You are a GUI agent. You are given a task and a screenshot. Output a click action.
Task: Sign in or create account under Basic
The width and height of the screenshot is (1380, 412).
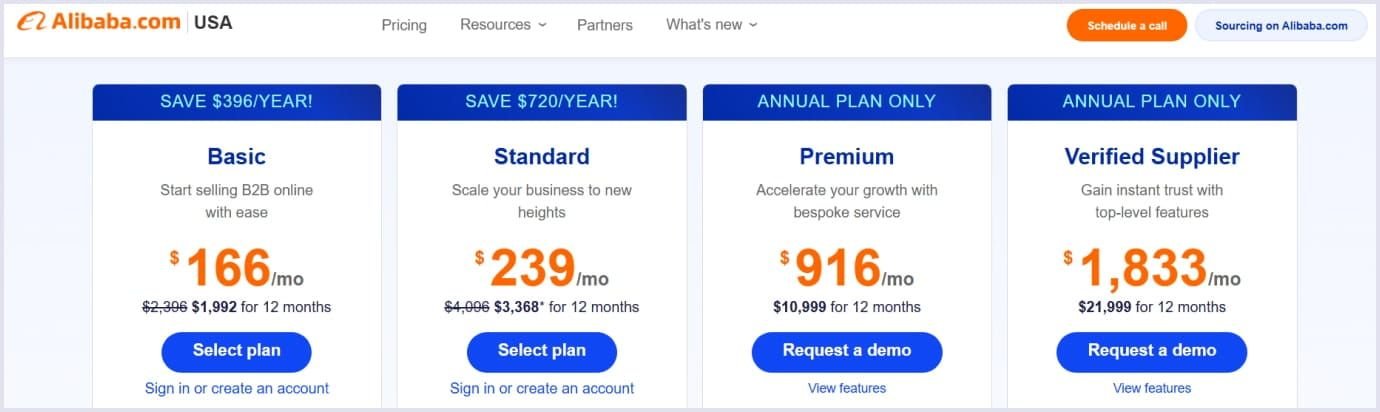coord(237,388)
